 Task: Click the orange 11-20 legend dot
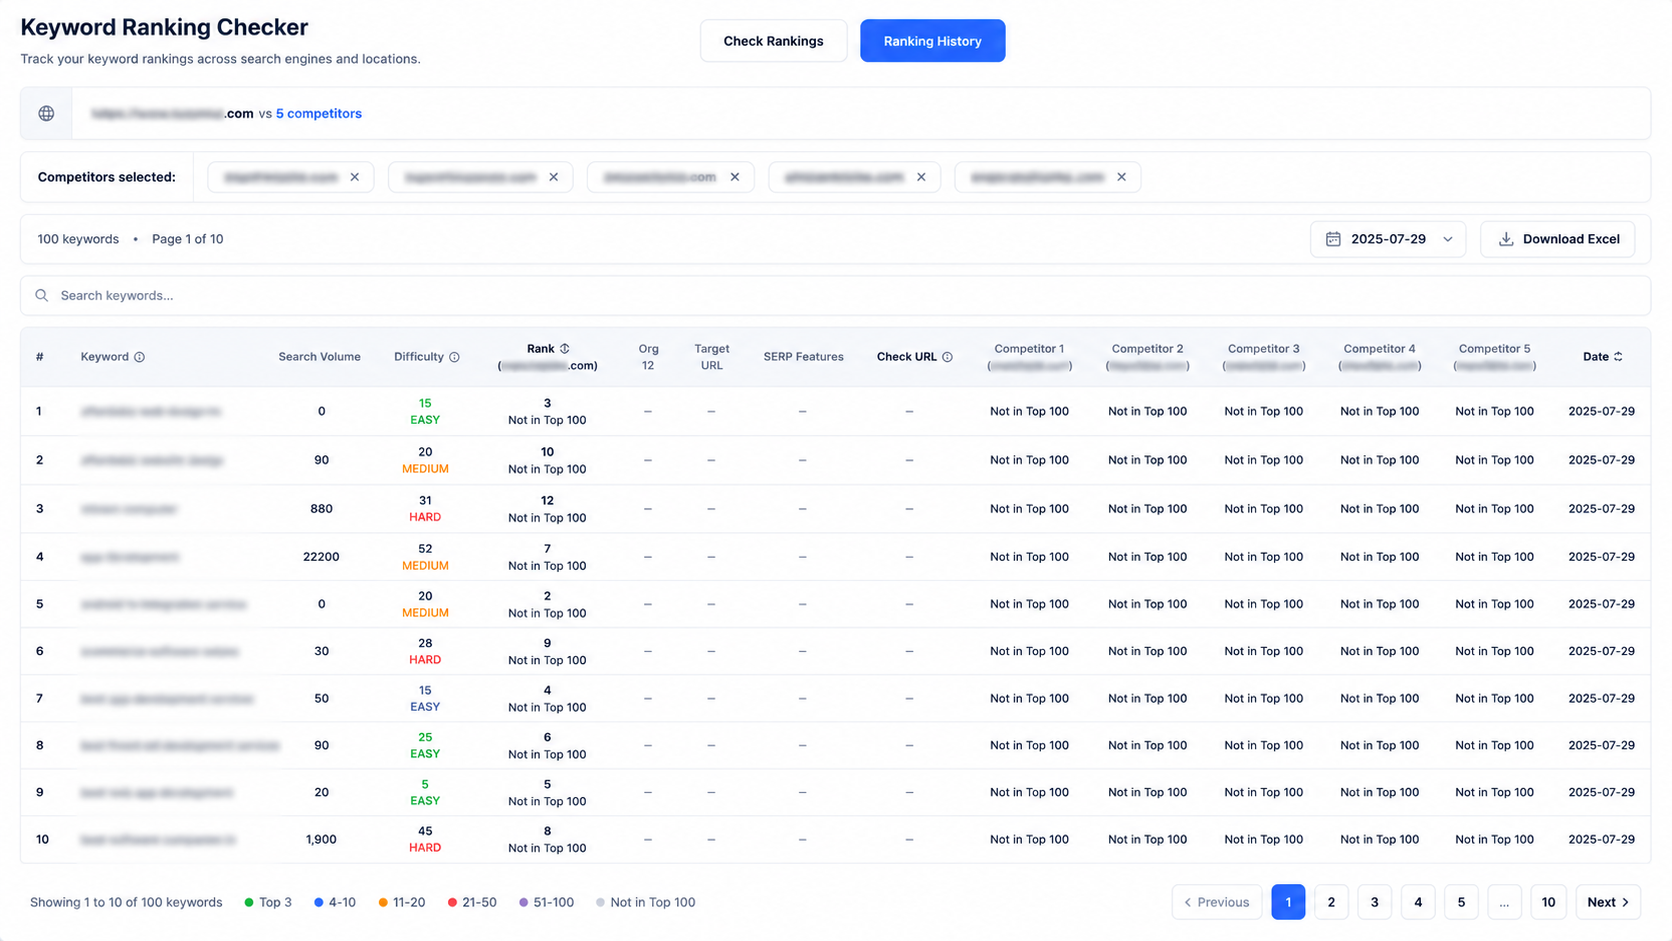[383, 903]
